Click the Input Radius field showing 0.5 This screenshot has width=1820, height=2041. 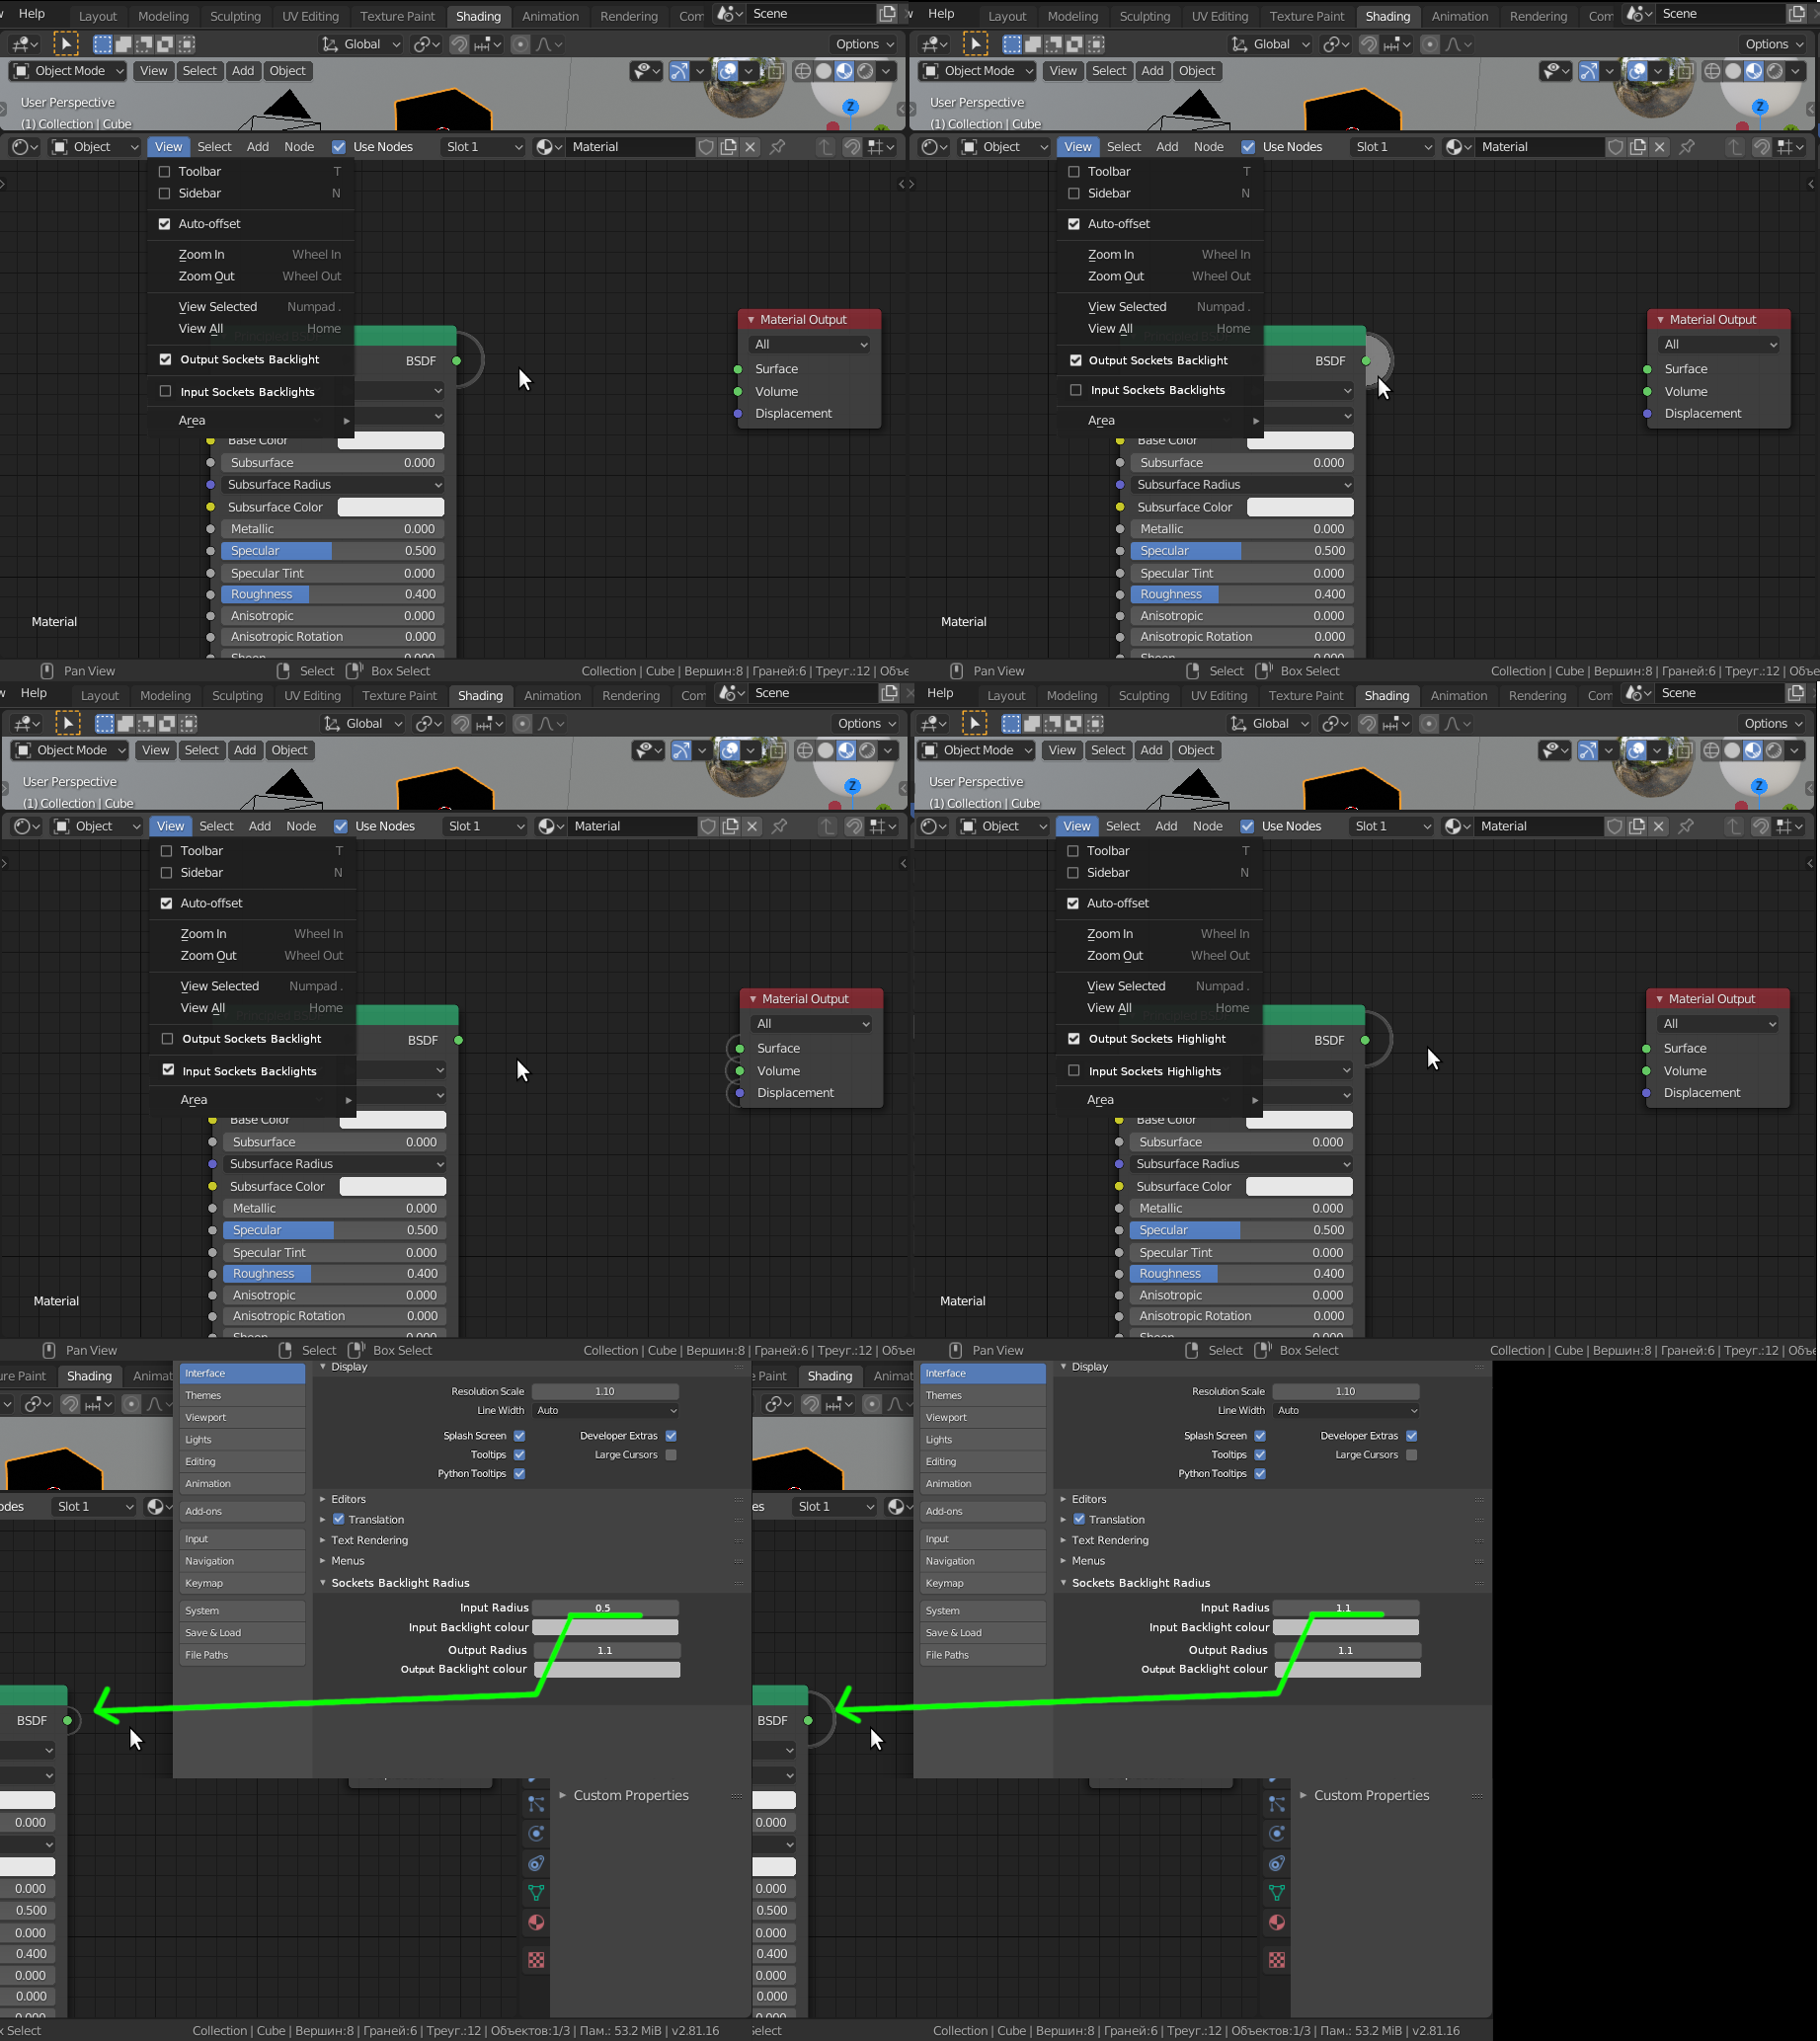606,1607
